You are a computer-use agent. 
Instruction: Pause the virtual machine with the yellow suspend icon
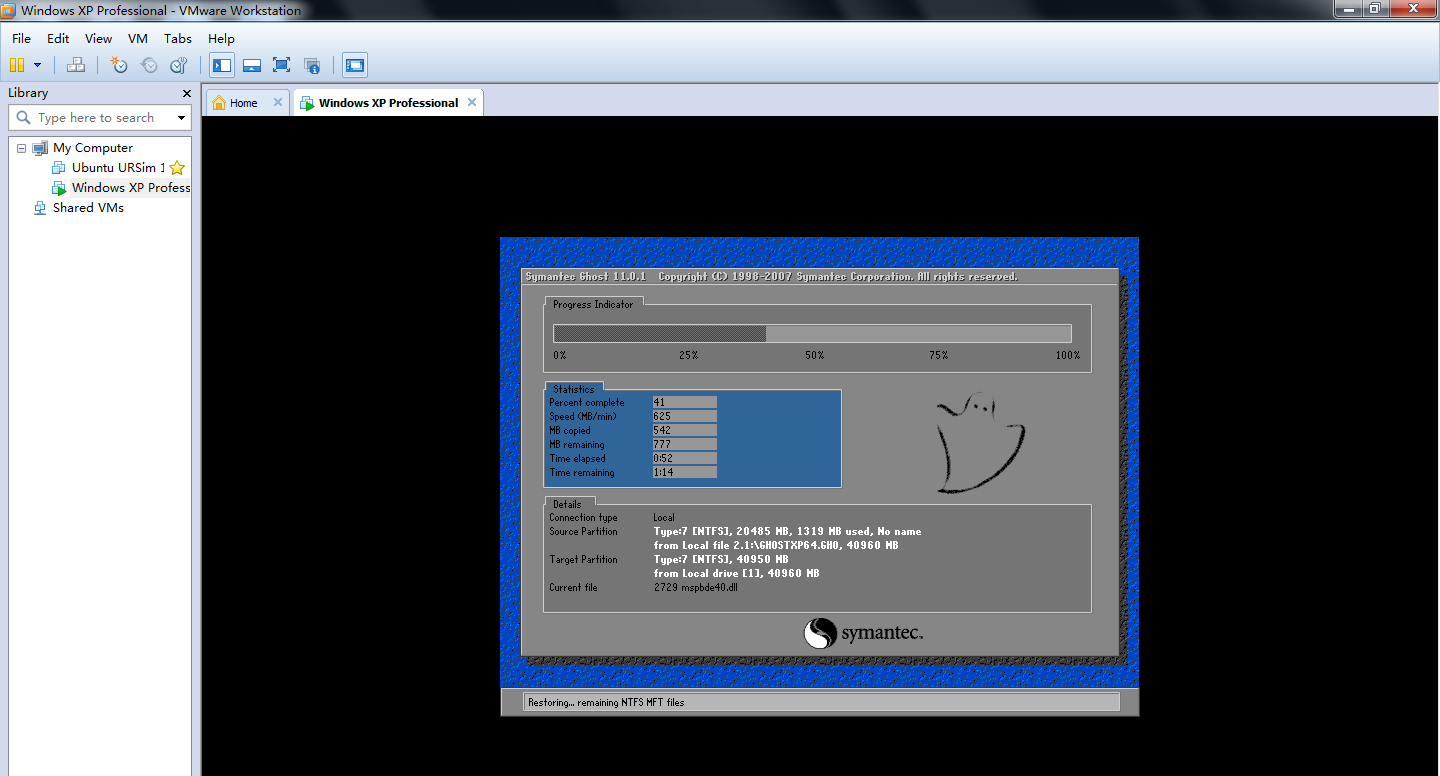pos(17,65)
